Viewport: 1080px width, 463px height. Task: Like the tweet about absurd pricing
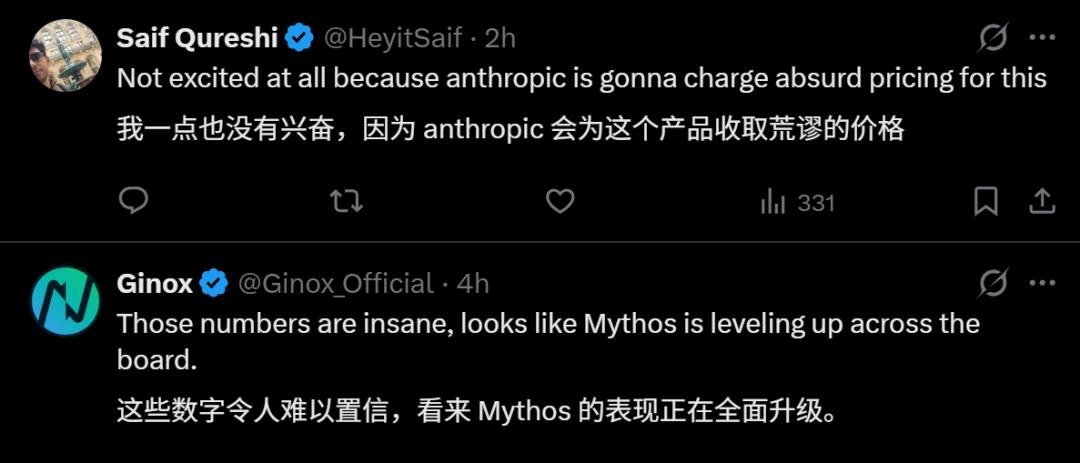tap(560, 202)
